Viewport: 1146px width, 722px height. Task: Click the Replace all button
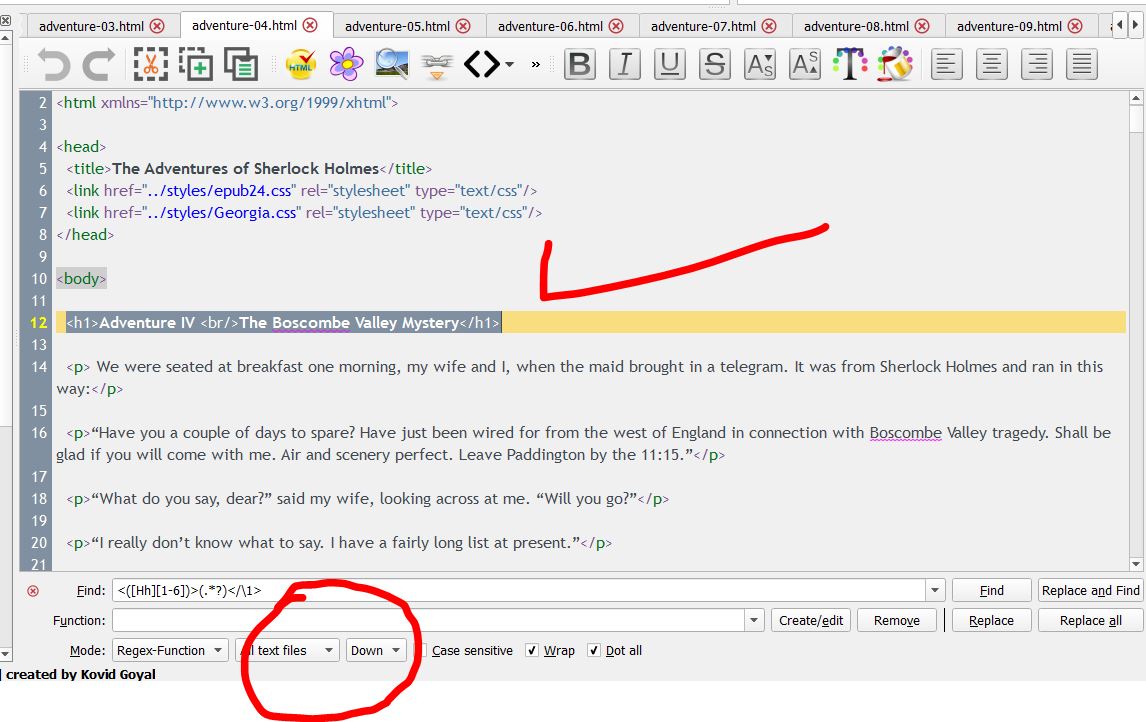[1090, 620]
